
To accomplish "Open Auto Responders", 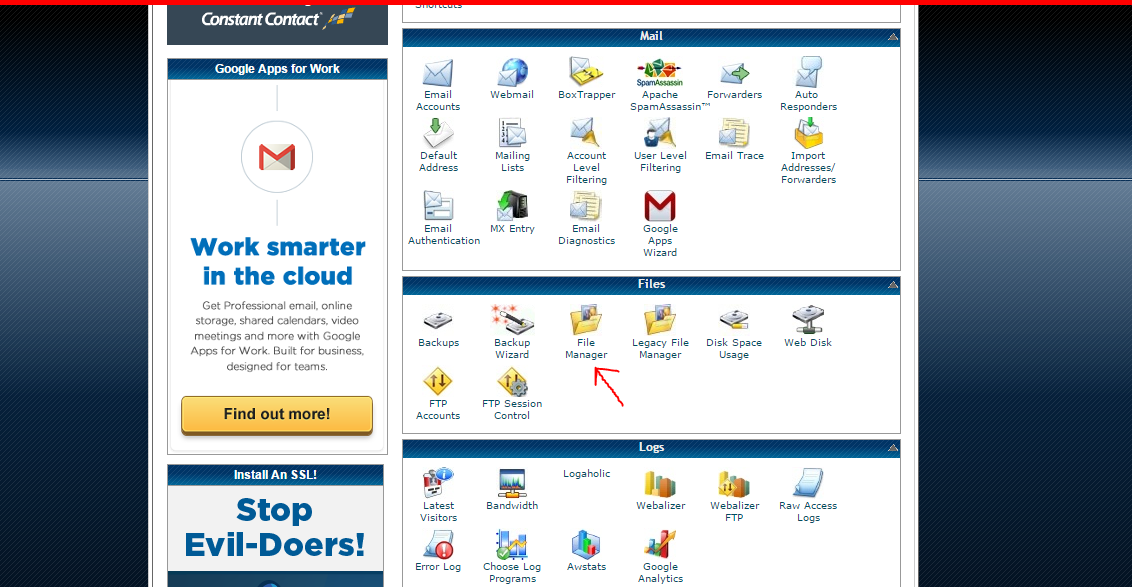I will (x=808, y=85).
